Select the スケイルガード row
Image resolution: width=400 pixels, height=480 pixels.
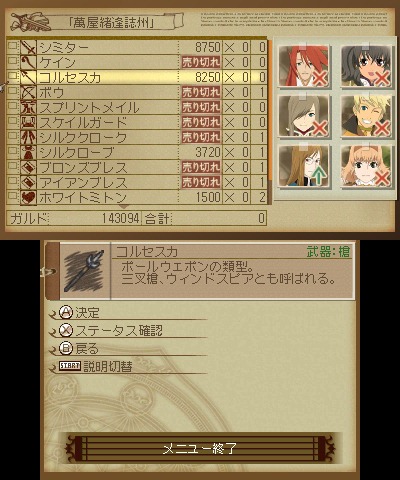pyautogui.click(x=137, y=122)
